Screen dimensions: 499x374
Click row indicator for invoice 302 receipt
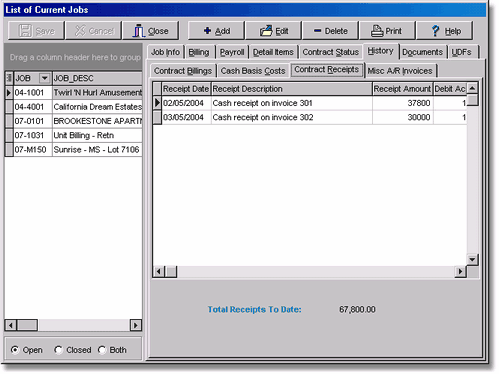(157, 117)
